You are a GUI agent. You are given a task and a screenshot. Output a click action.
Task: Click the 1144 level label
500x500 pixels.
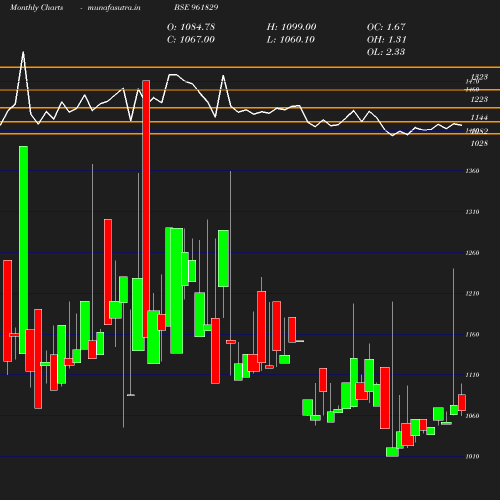point(479,117)
